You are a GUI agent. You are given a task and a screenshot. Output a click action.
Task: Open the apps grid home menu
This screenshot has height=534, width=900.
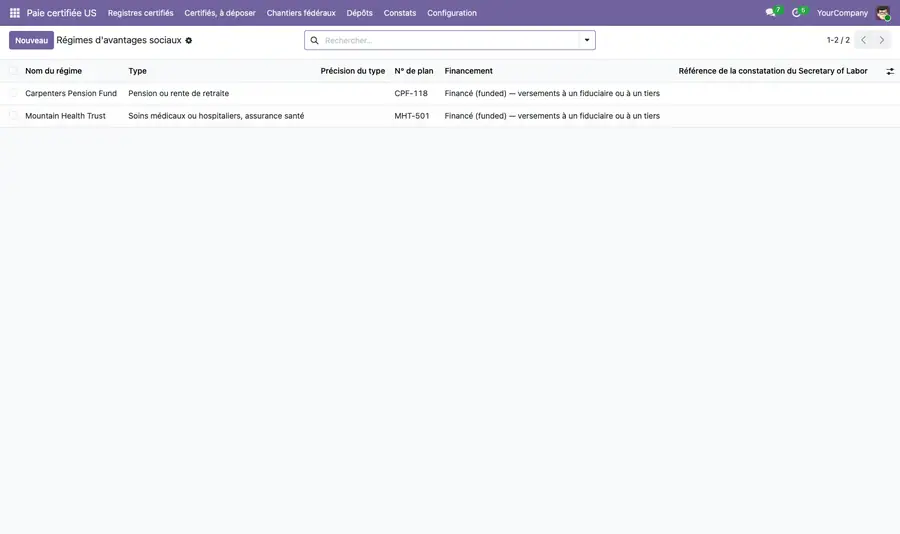[x=15, y=13]
